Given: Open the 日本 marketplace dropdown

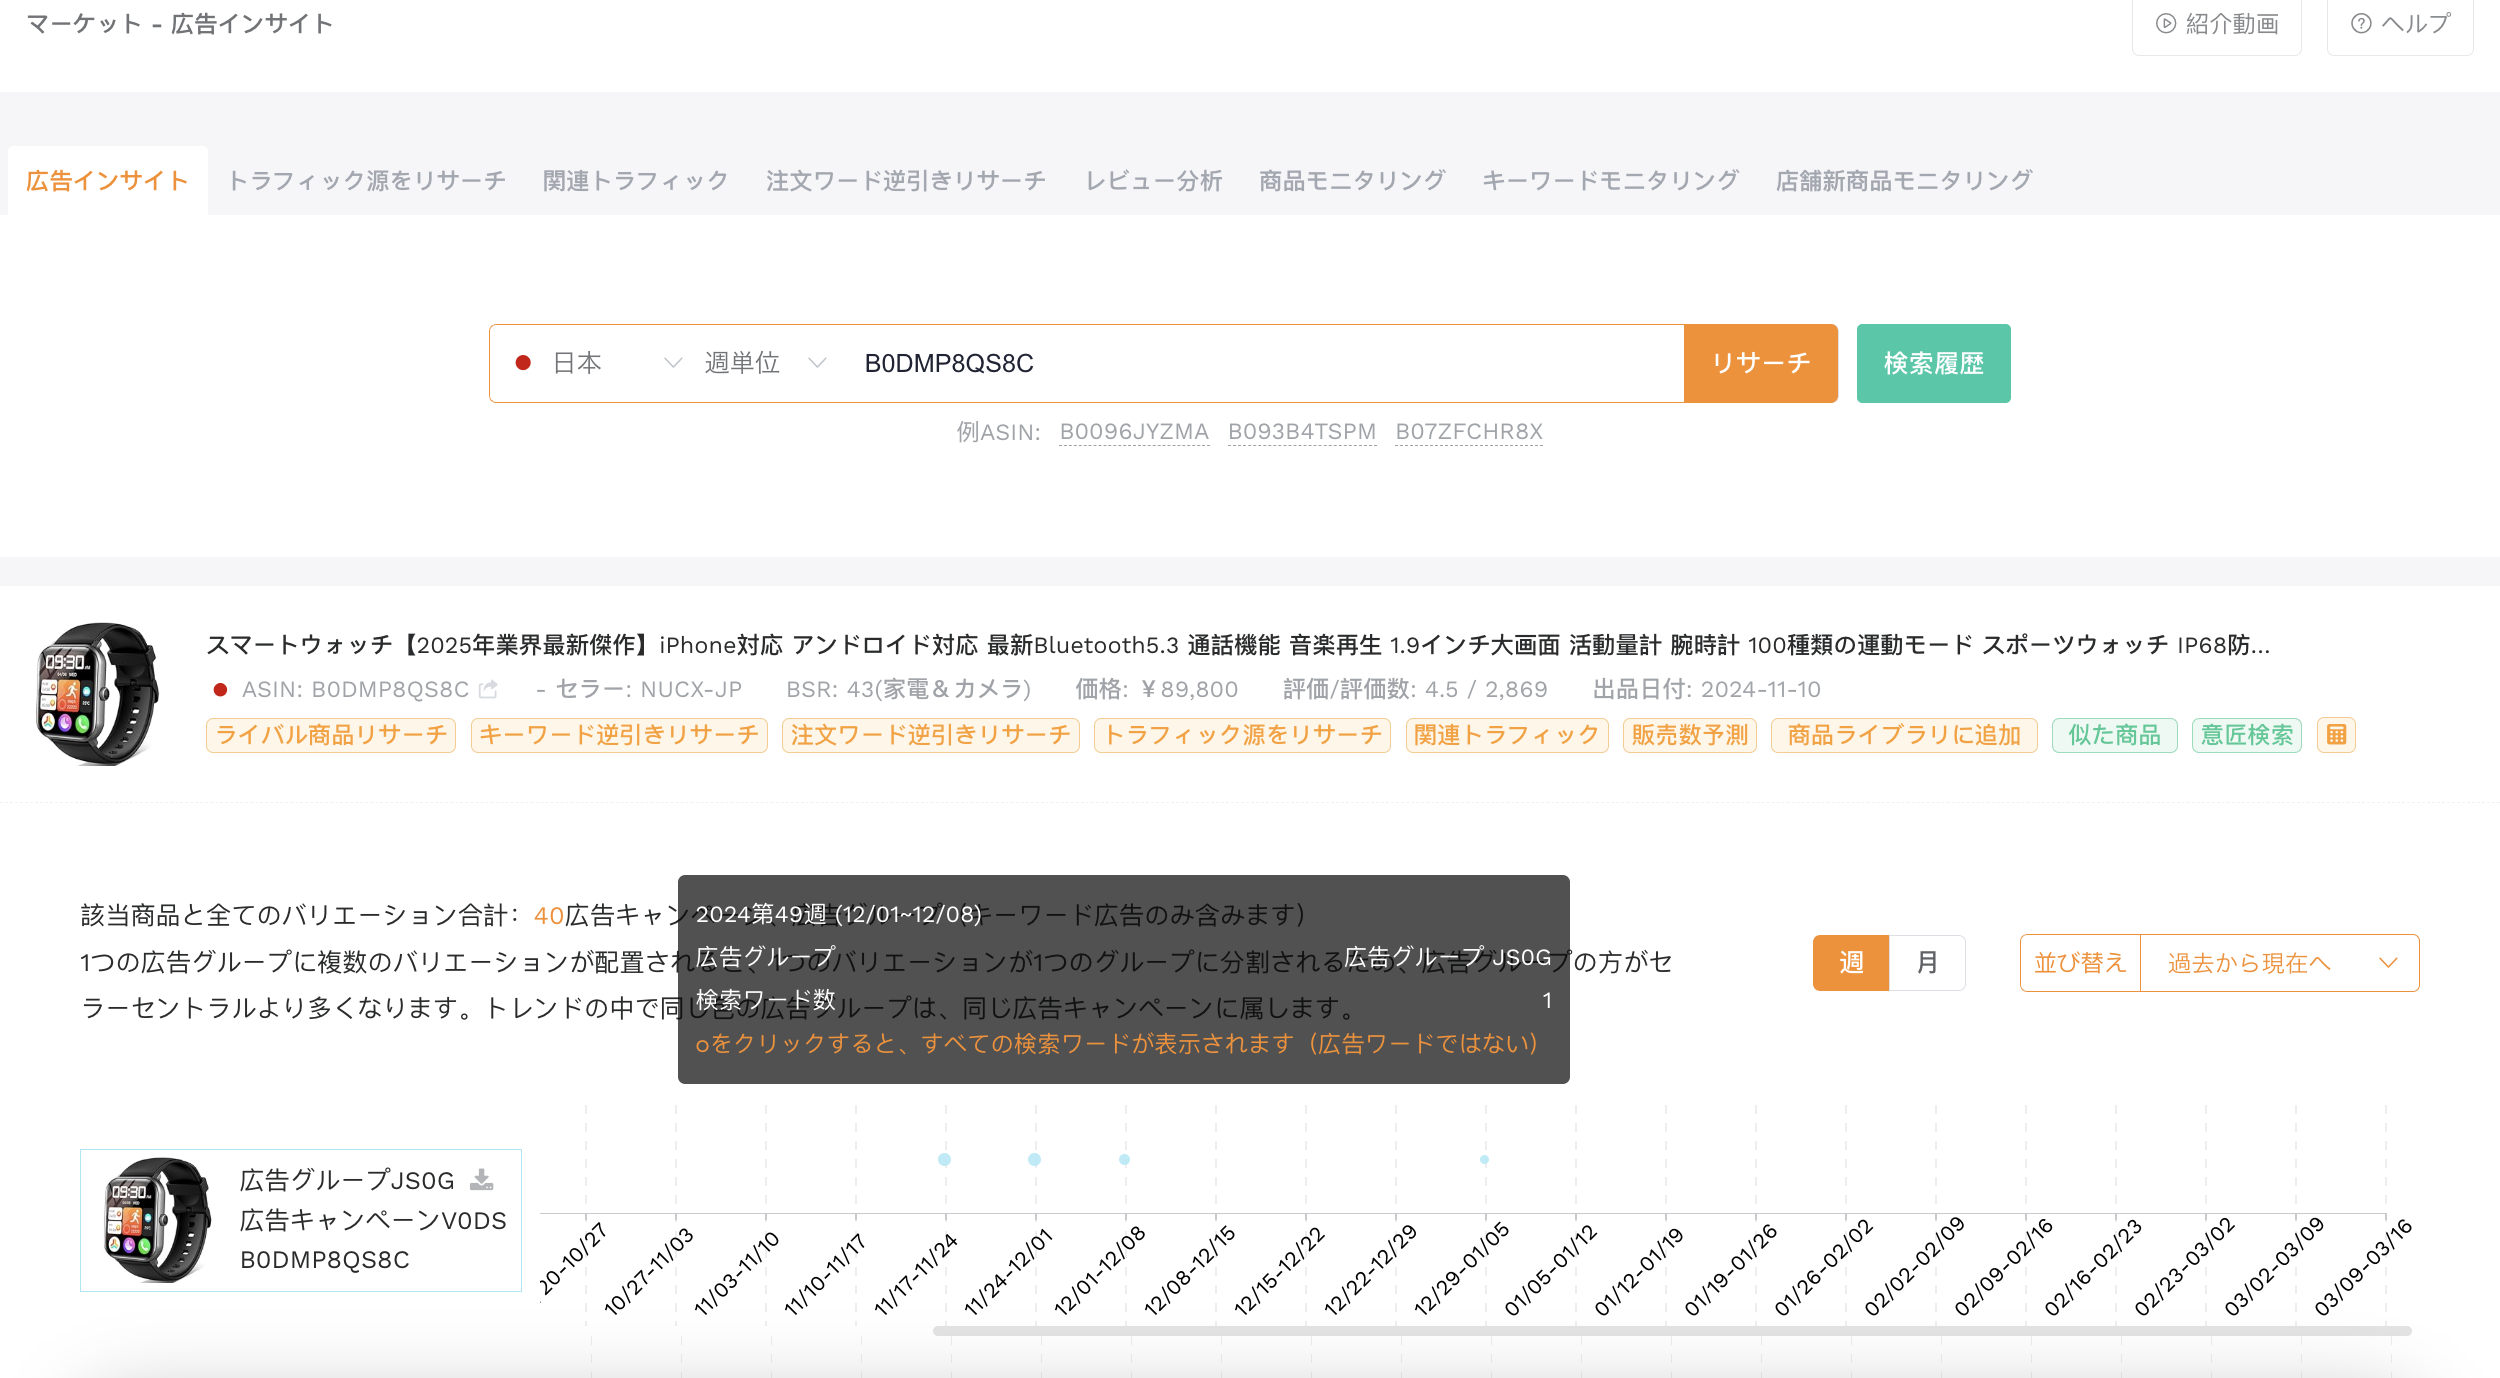Looking at the screenshot, I should click(597, 363).
